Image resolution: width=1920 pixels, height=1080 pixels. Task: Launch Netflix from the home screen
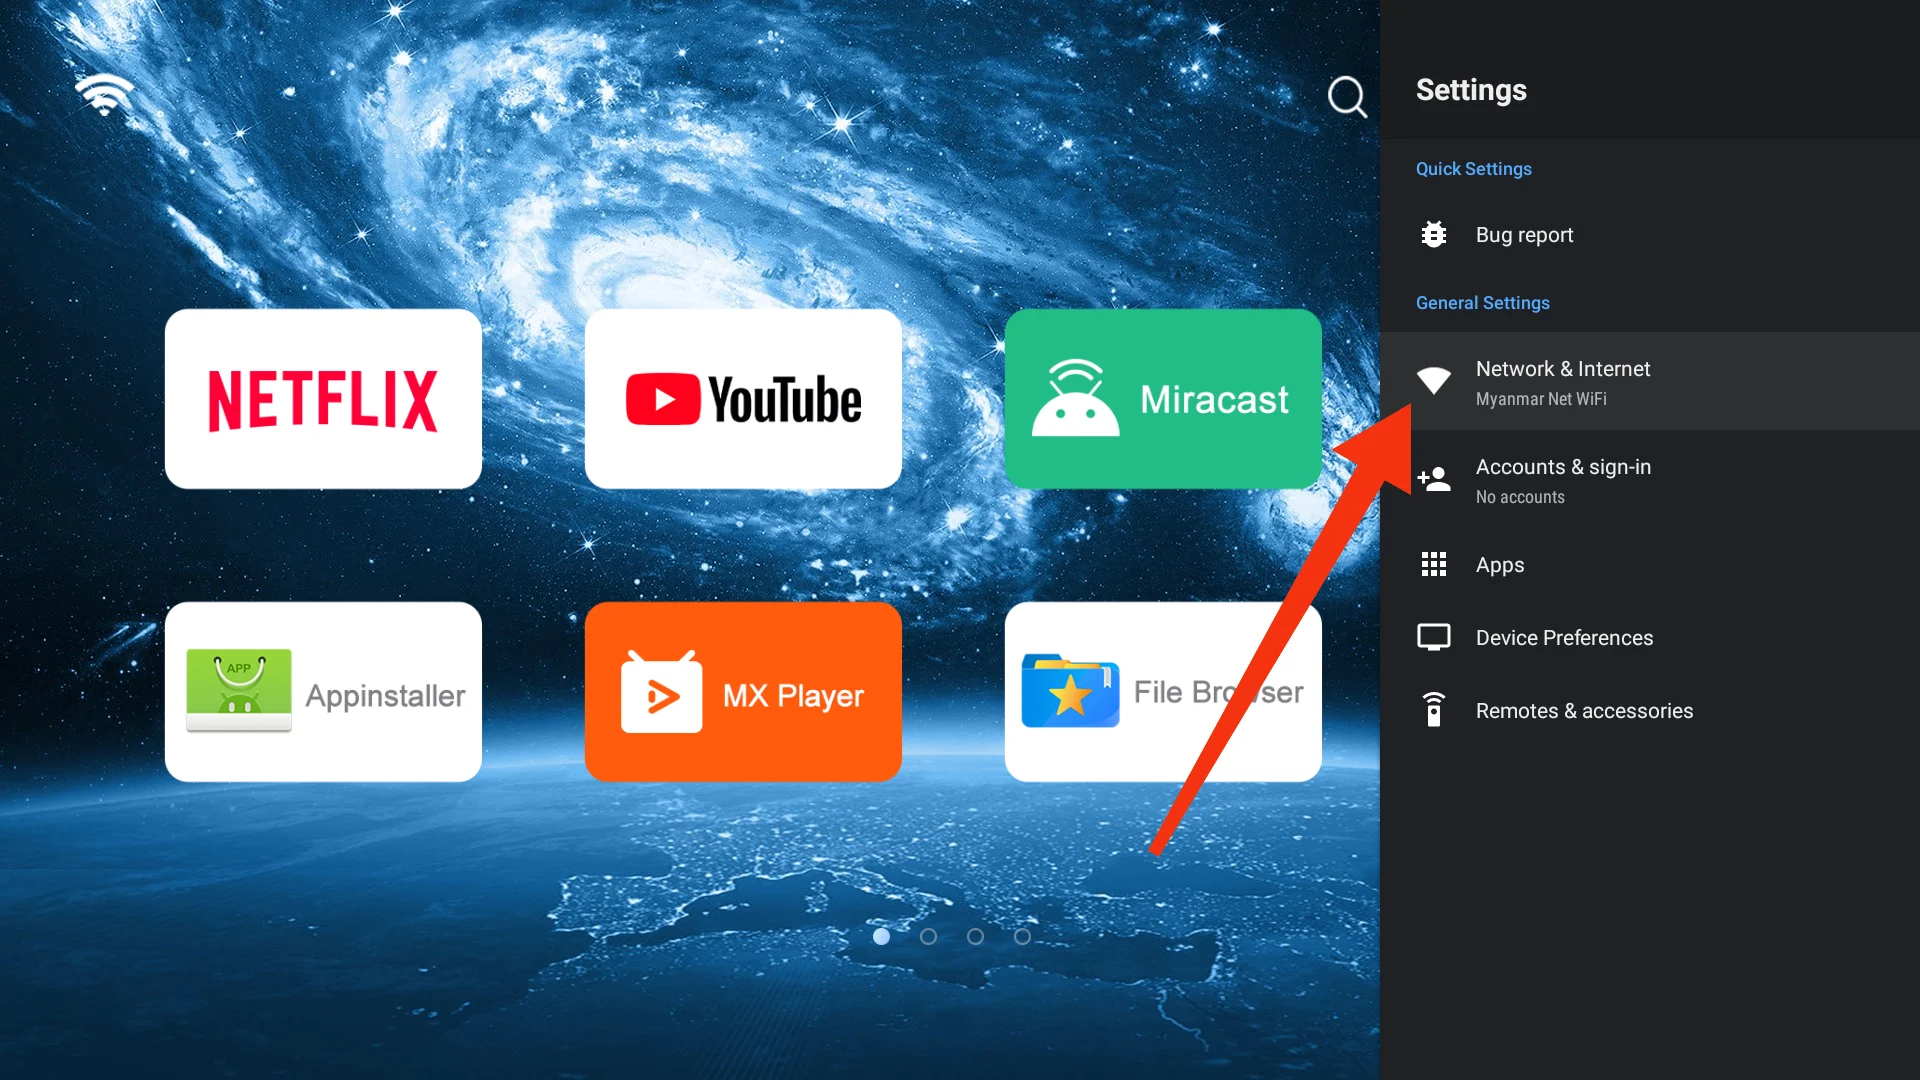point(322,398)
